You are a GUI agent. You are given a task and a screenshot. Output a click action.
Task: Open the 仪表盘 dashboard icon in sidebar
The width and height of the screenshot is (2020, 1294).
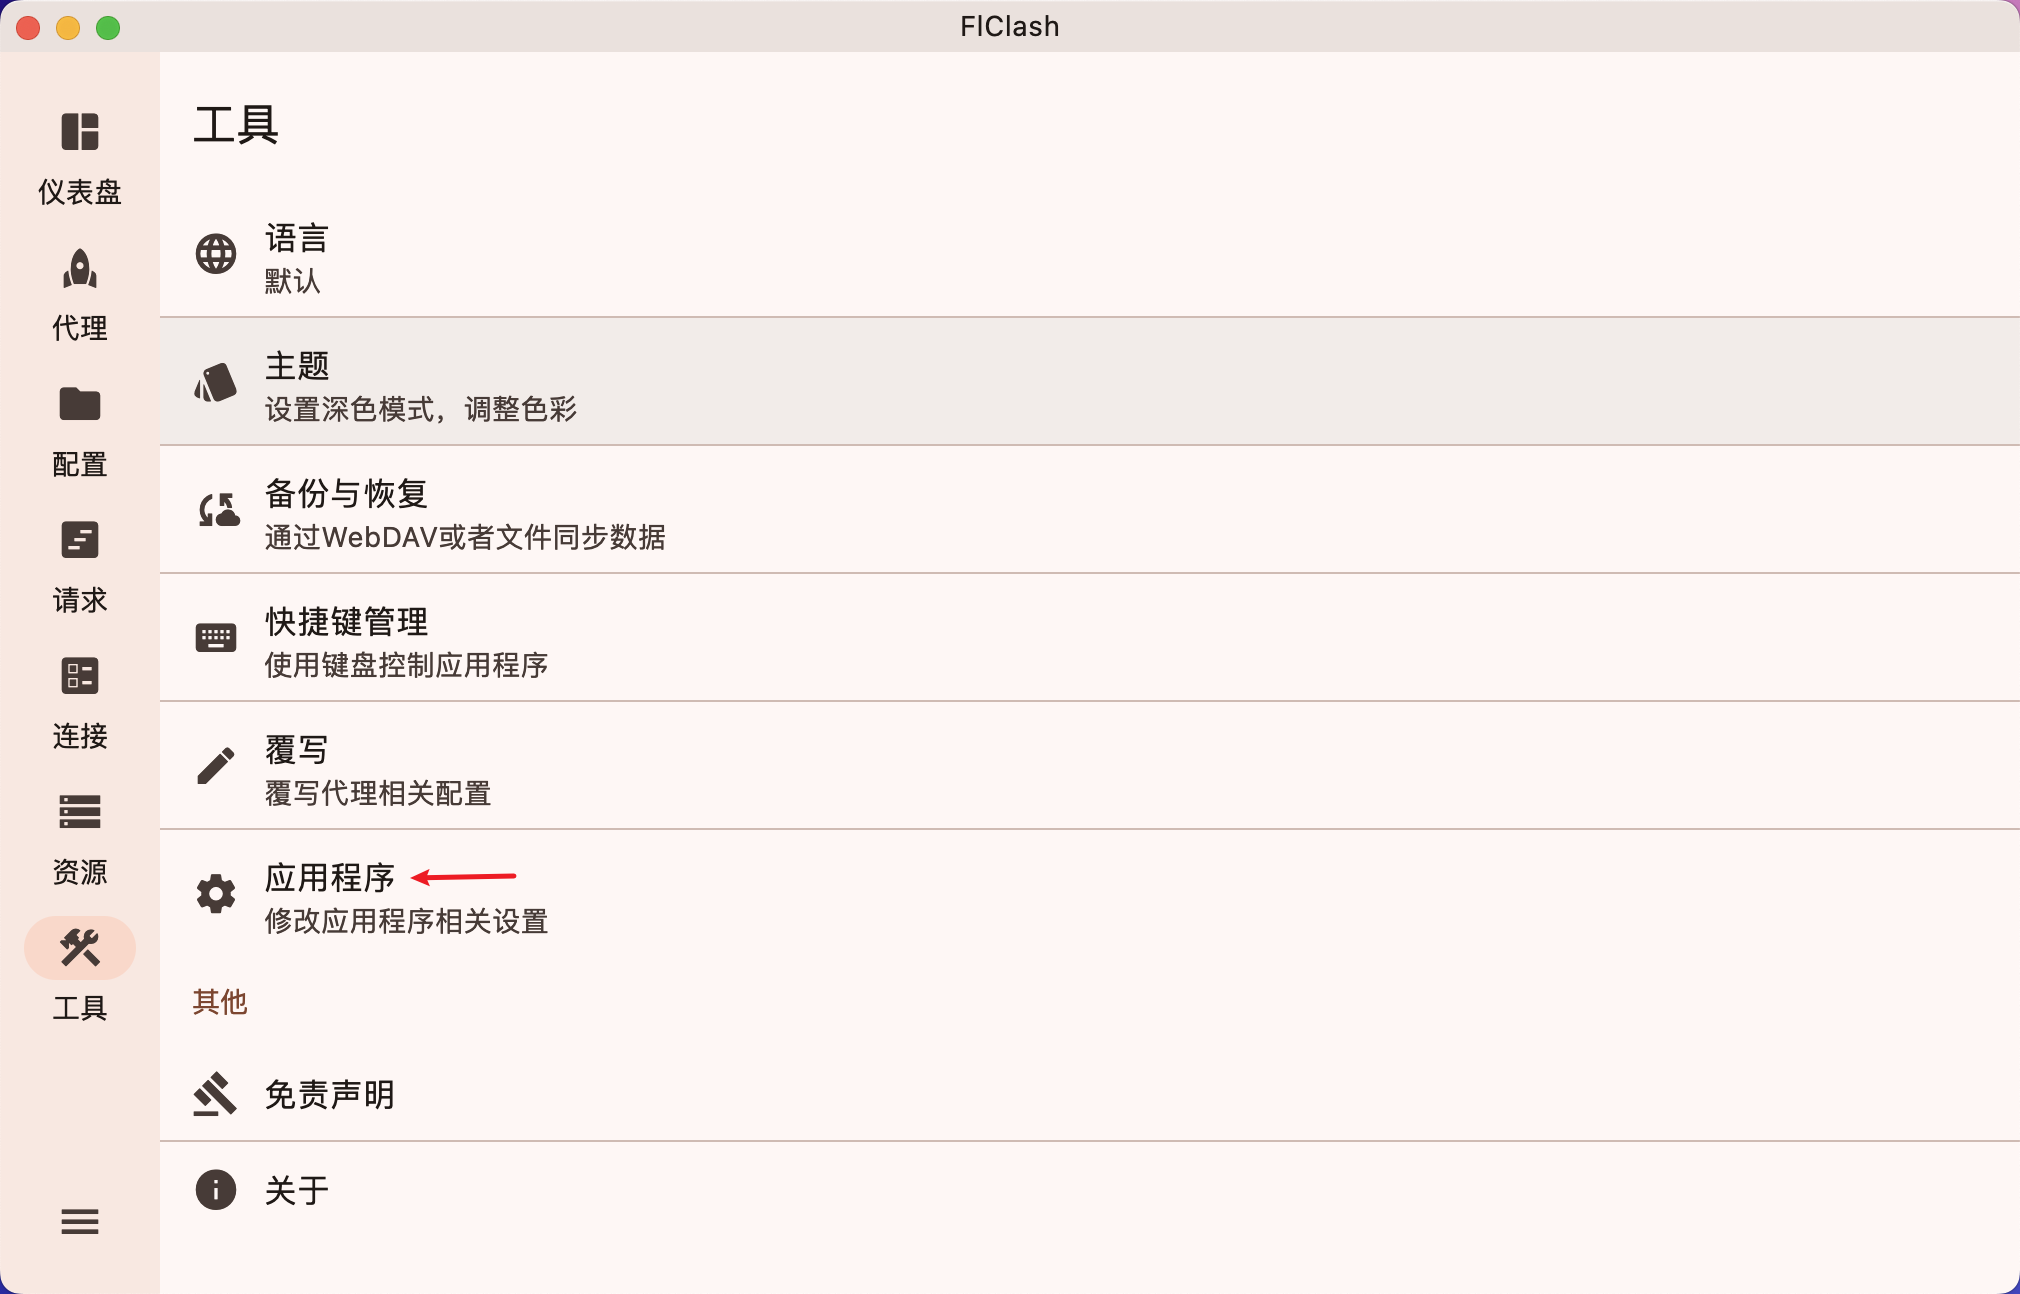tap(80, 132)
